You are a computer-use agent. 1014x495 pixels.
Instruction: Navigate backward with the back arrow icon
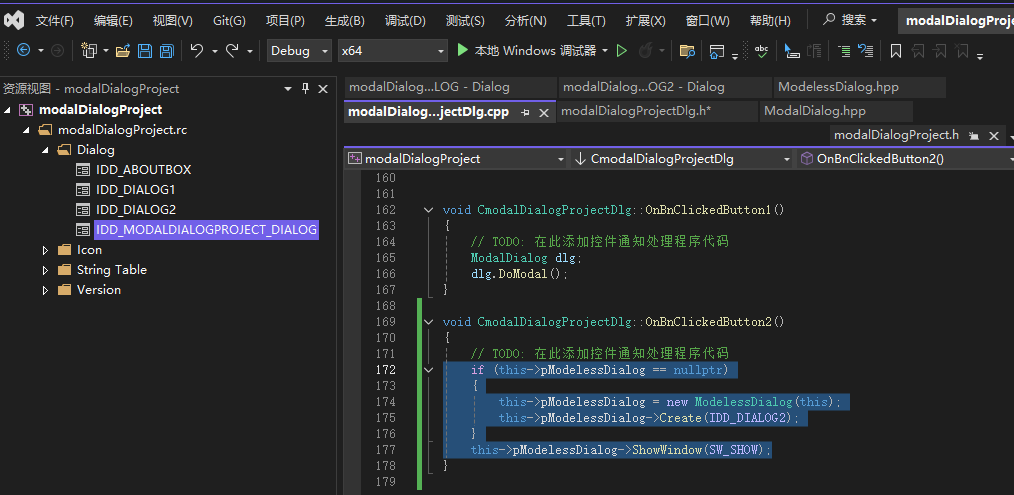pyautogui.click(x=23, y=51)
